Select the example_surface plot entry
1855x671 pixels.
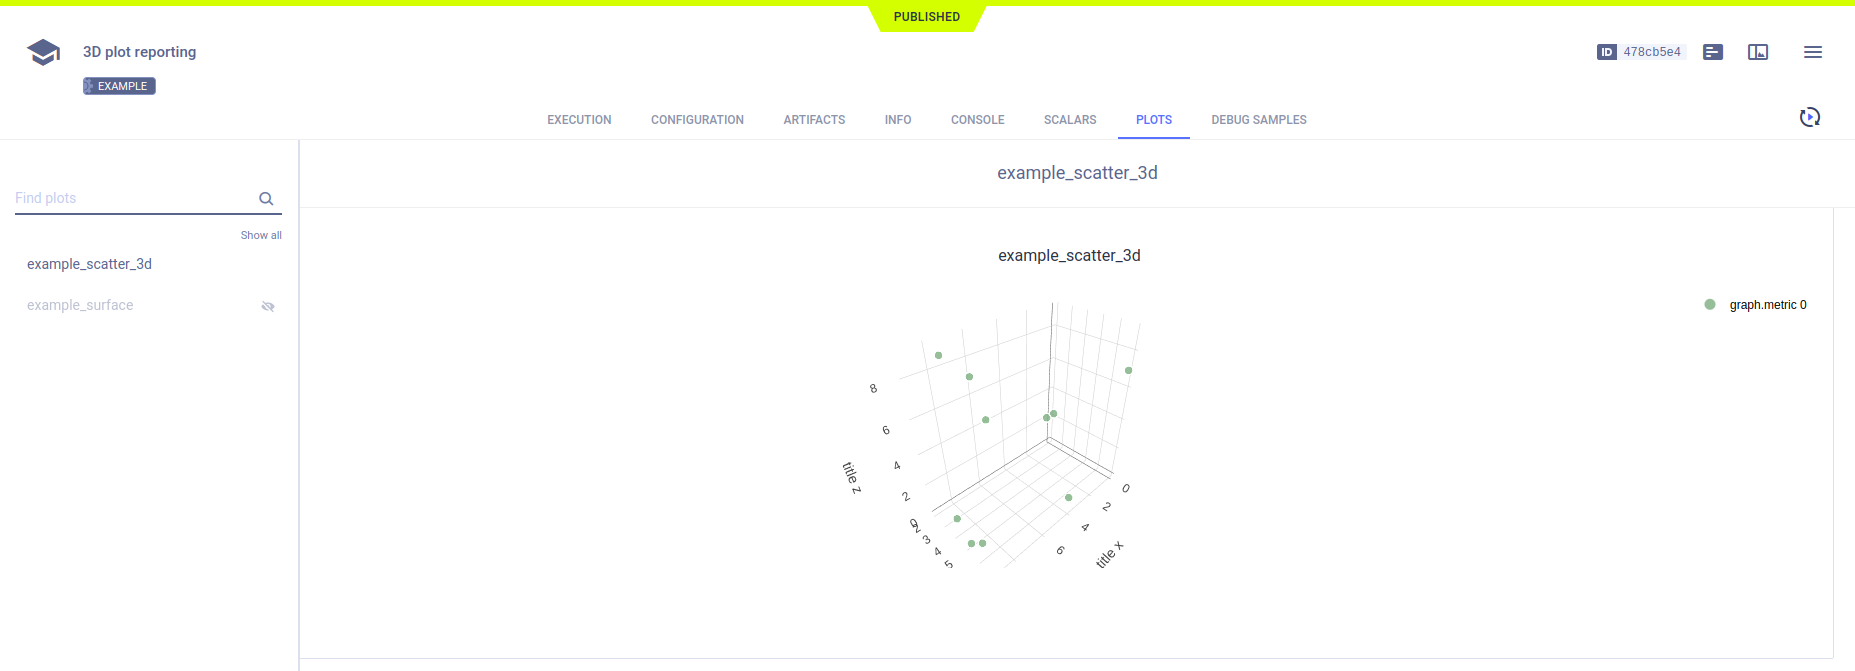[80, 305]
